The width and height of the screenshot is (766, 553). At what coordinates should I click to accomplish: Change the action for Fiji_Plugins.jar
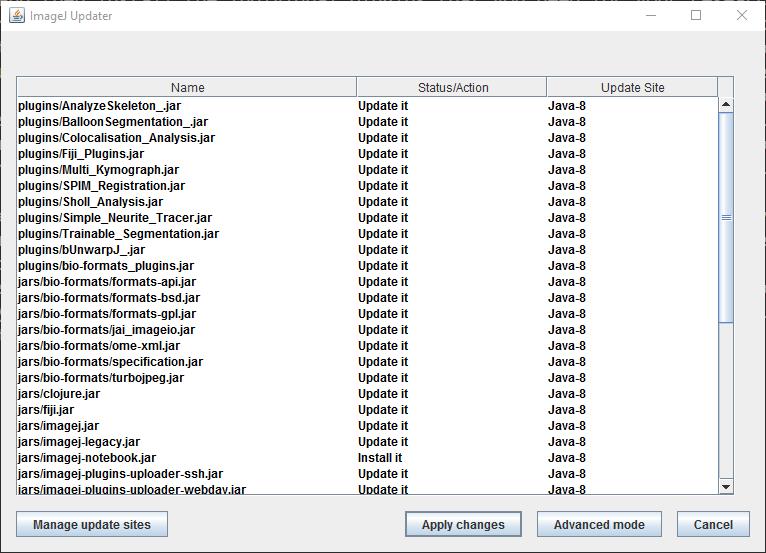click(x=383, y=154)
